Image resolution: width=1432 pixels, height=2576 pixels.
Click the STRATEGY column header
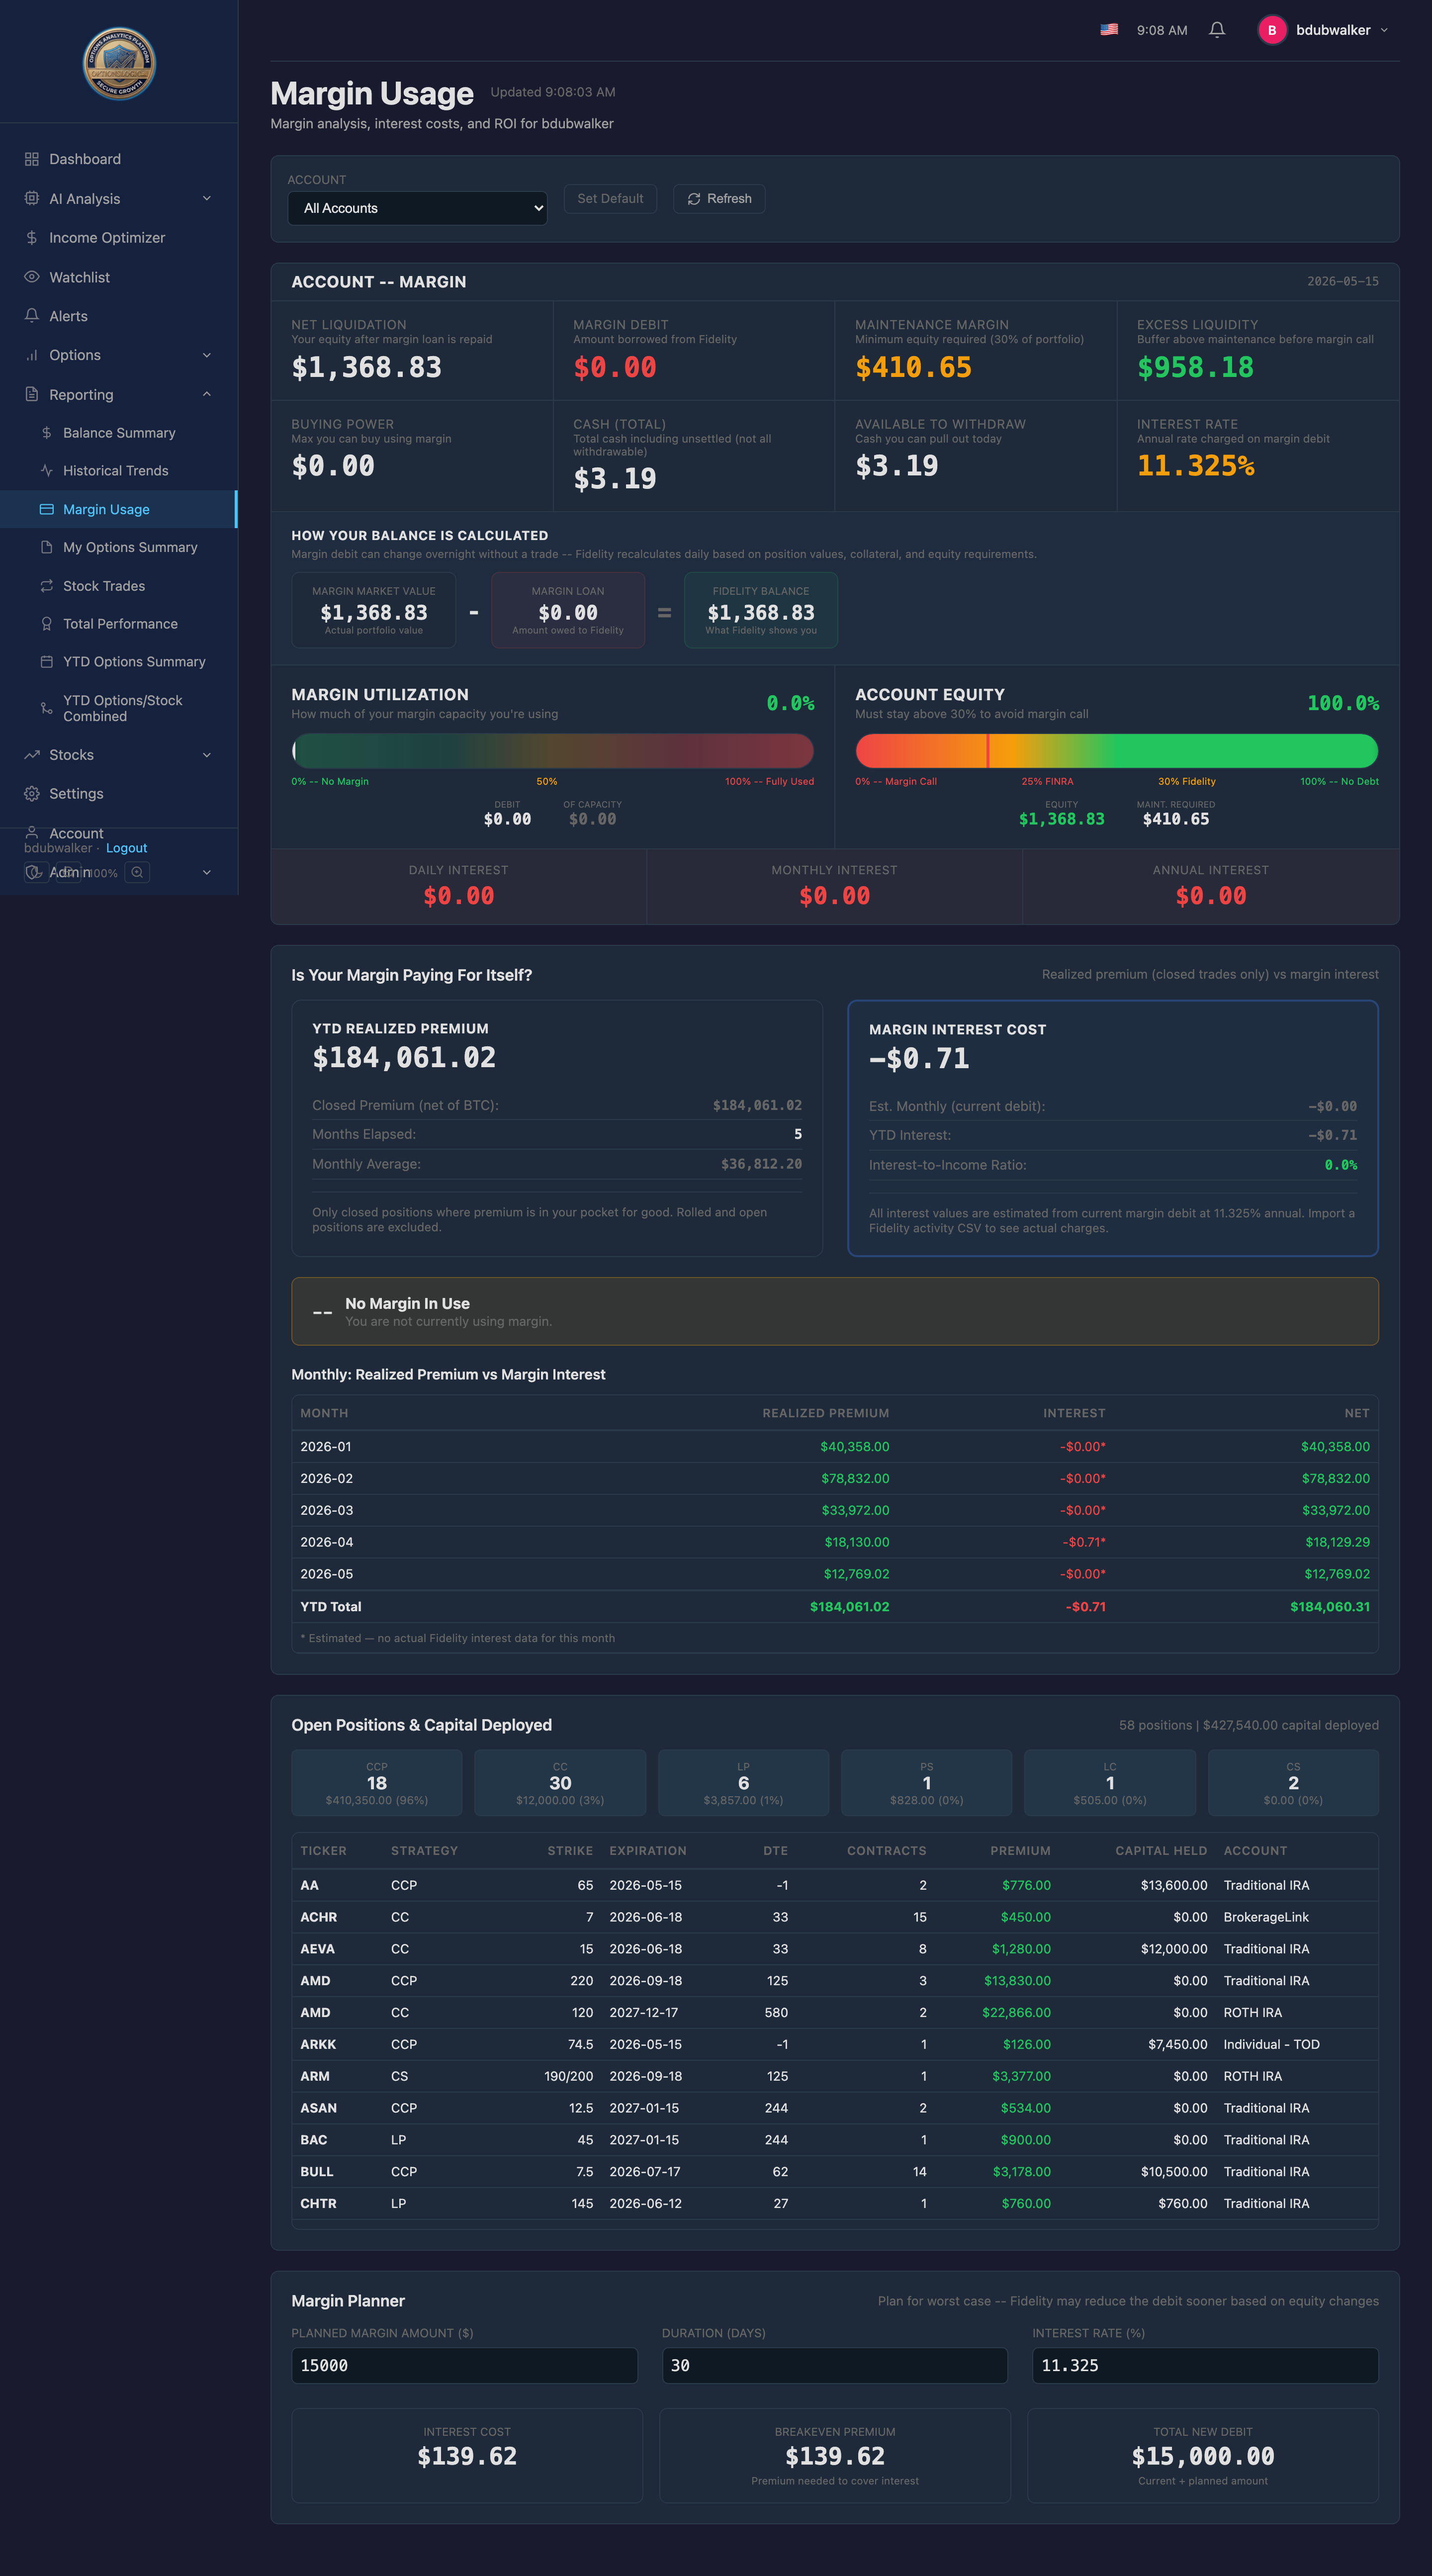424,1851
